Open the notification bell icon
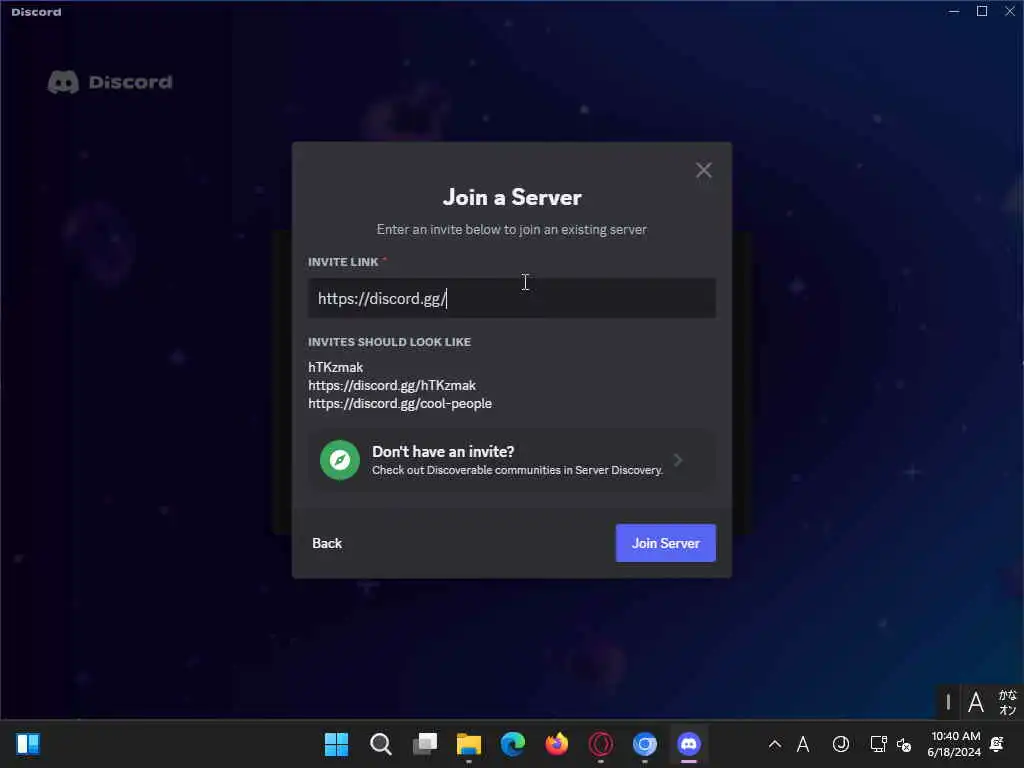 997,744
